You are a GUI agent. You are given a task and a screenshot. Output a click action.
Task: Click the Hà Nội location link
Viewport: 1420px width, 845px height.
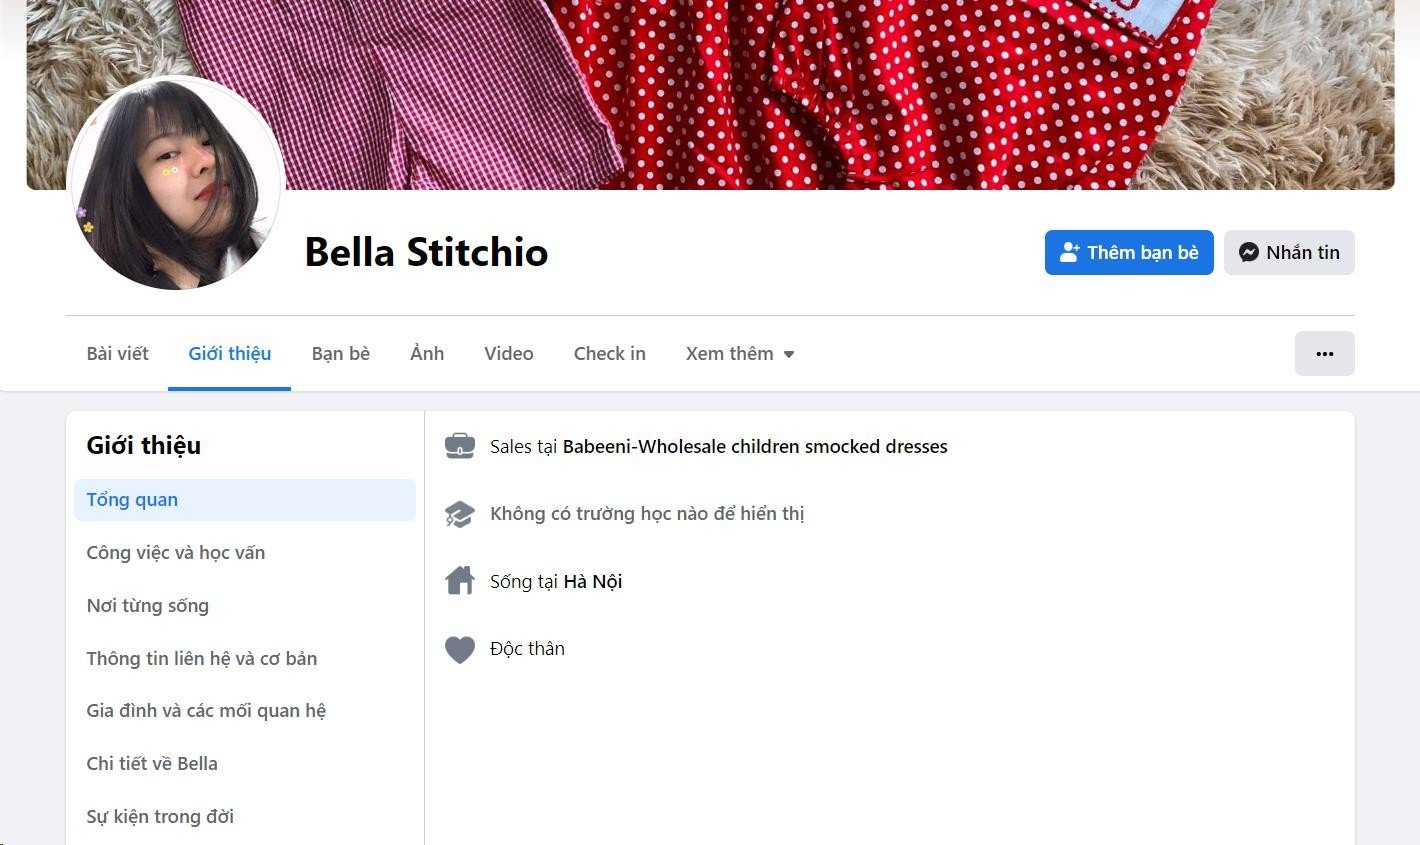click(593, 582)
